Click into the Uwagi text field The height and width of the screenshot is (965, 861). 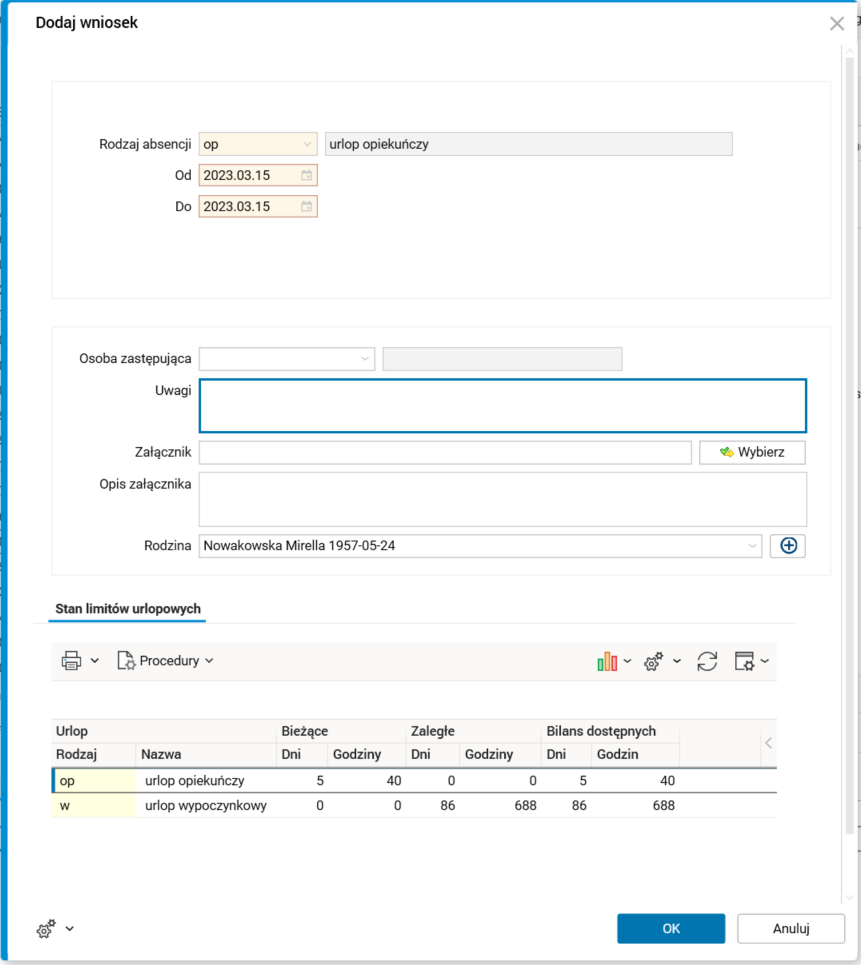point(502,405)
